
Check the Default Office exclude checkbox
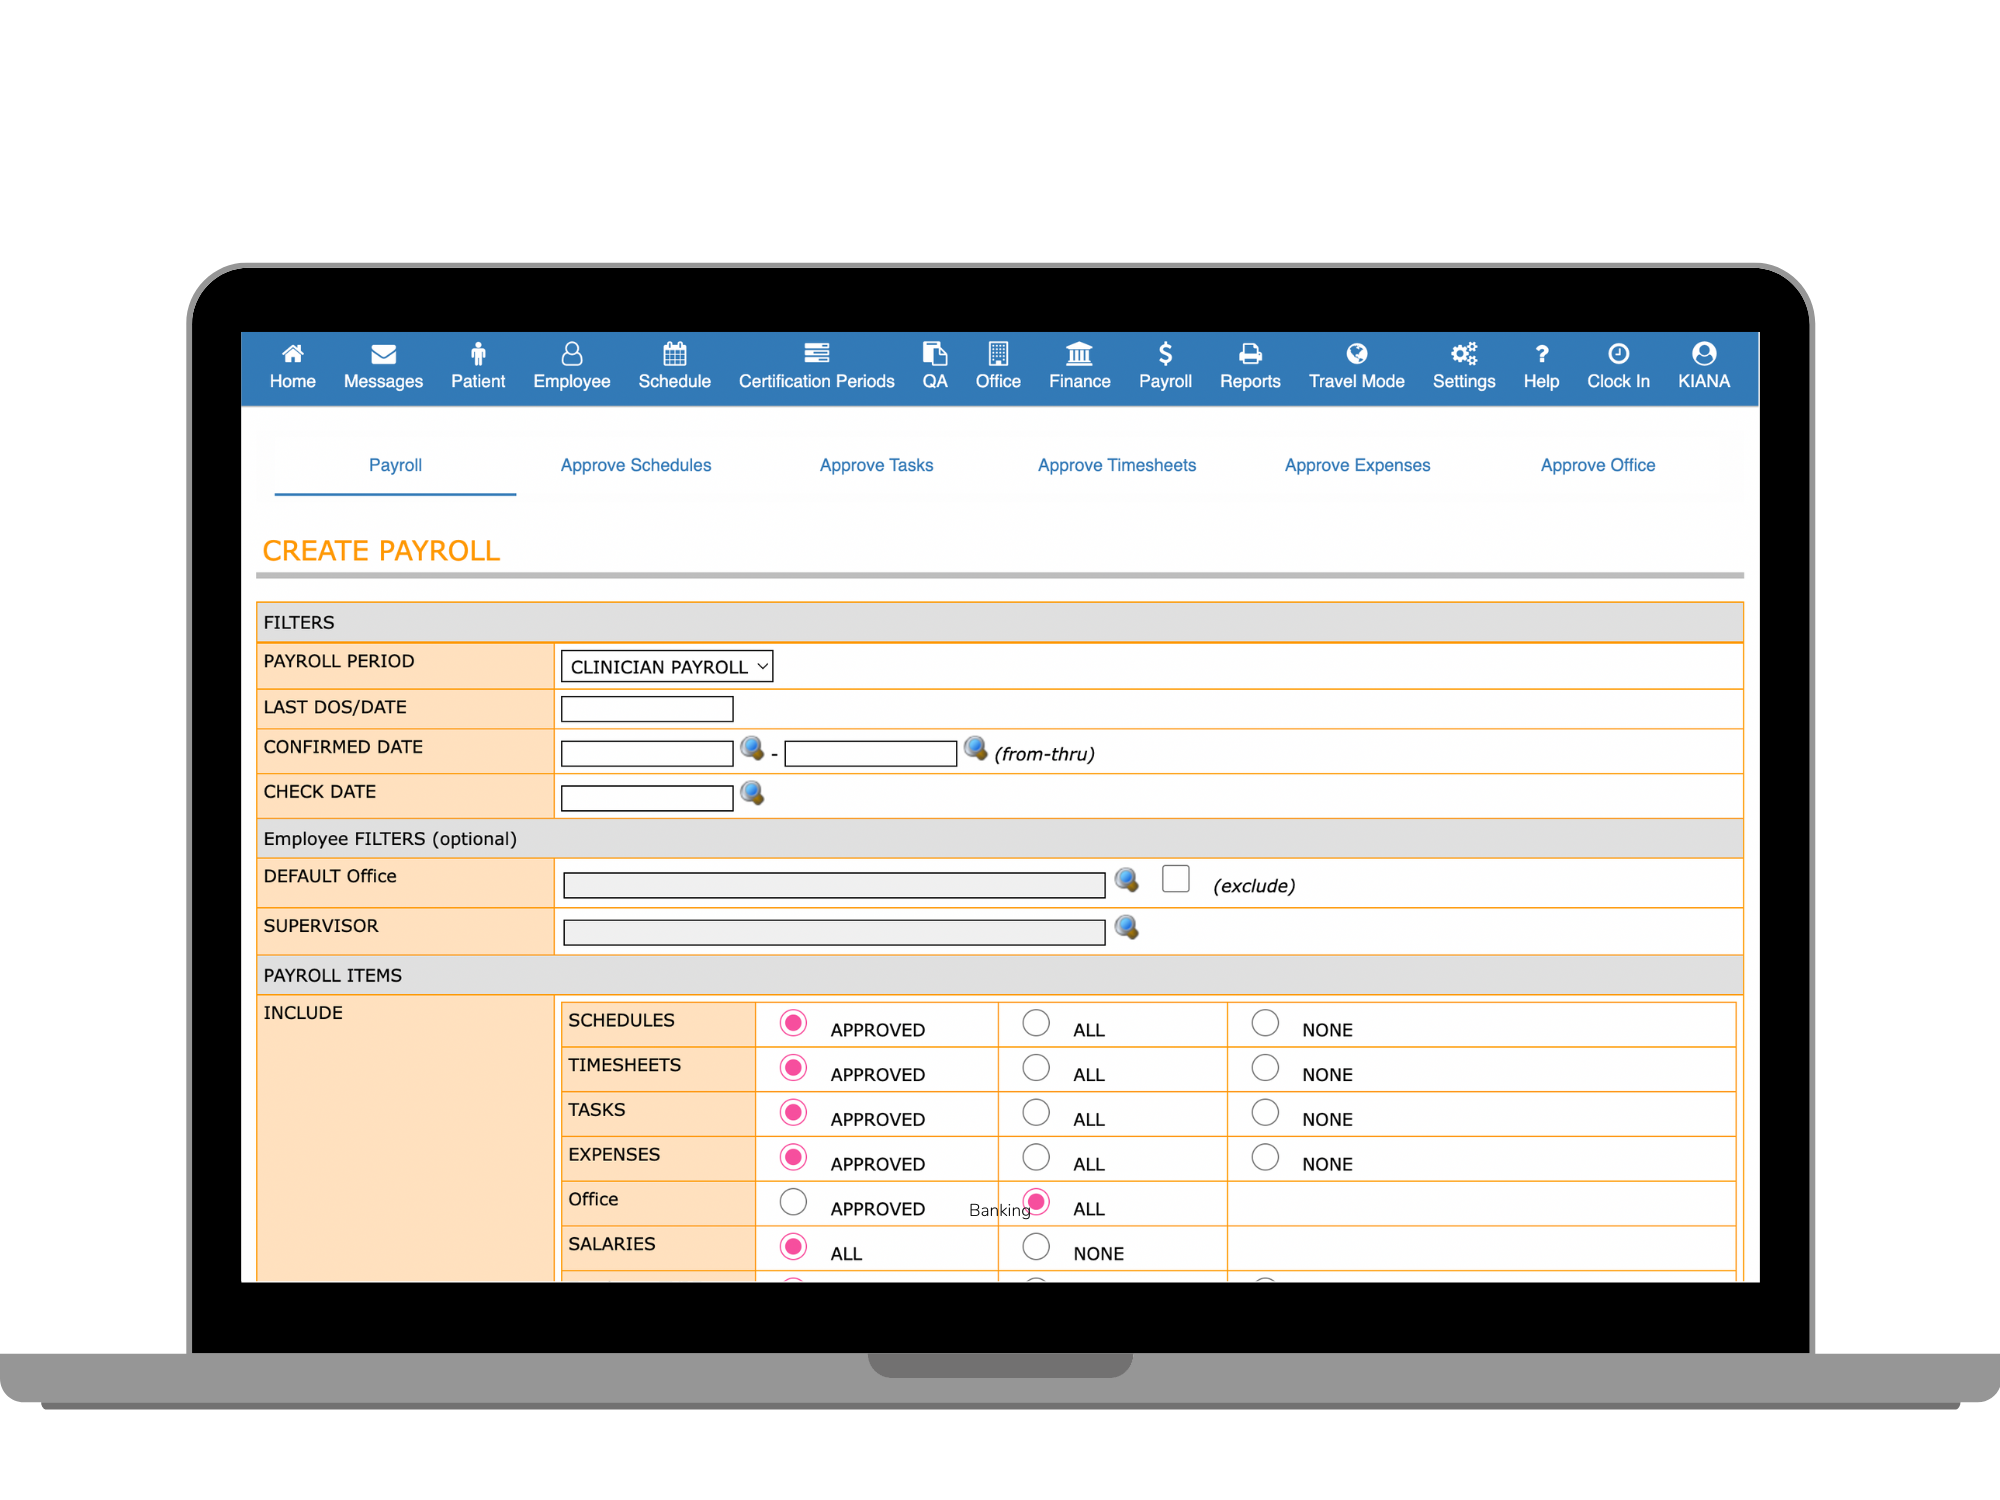click(x=1176, y=879)
